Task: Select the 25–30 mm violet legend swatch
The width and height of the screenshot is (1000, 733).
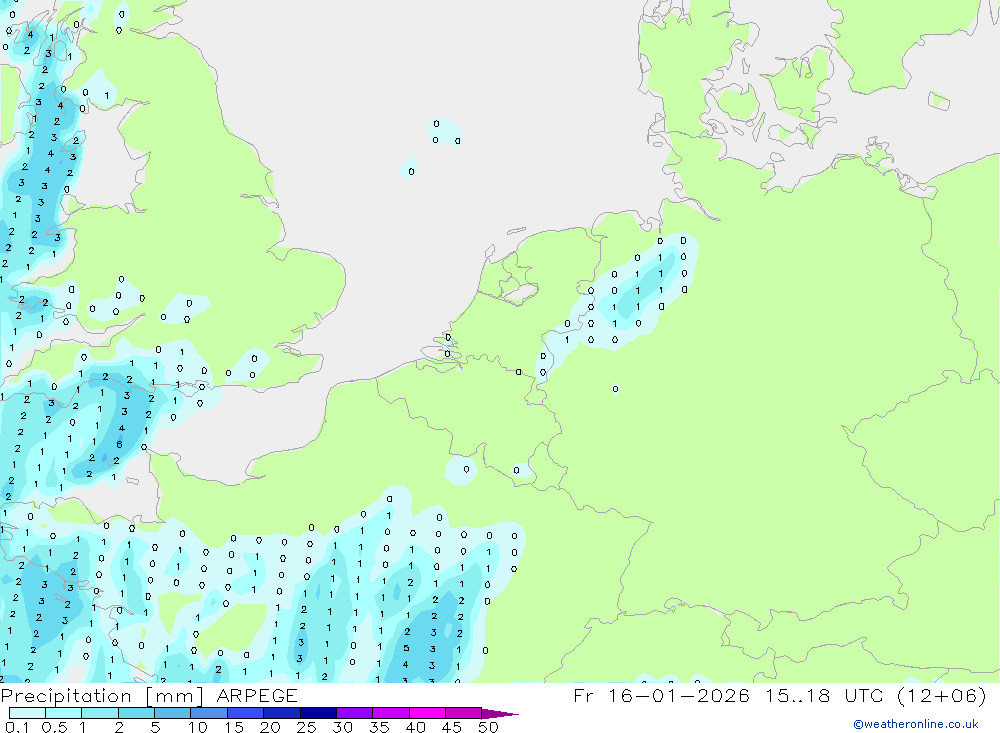Action: coord(318,713)
